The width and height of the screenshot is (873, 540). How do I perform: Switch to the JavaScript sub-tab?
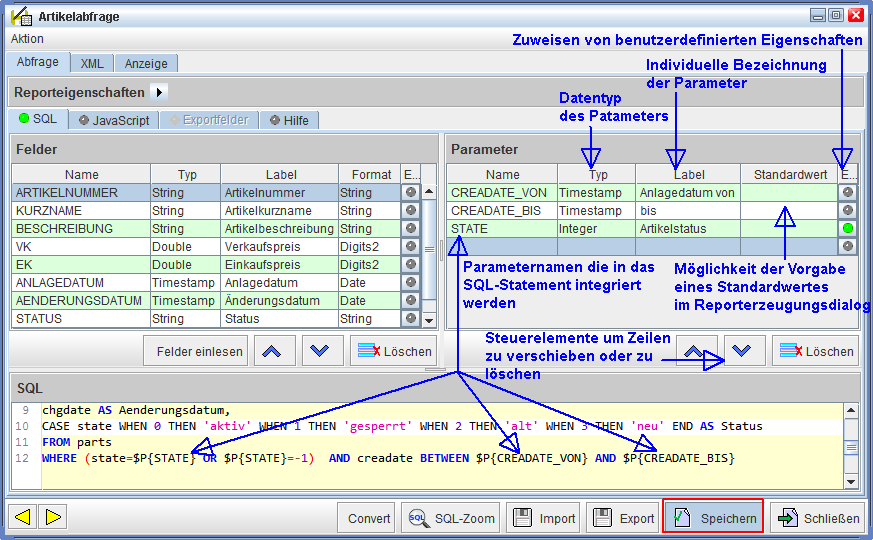113,120
